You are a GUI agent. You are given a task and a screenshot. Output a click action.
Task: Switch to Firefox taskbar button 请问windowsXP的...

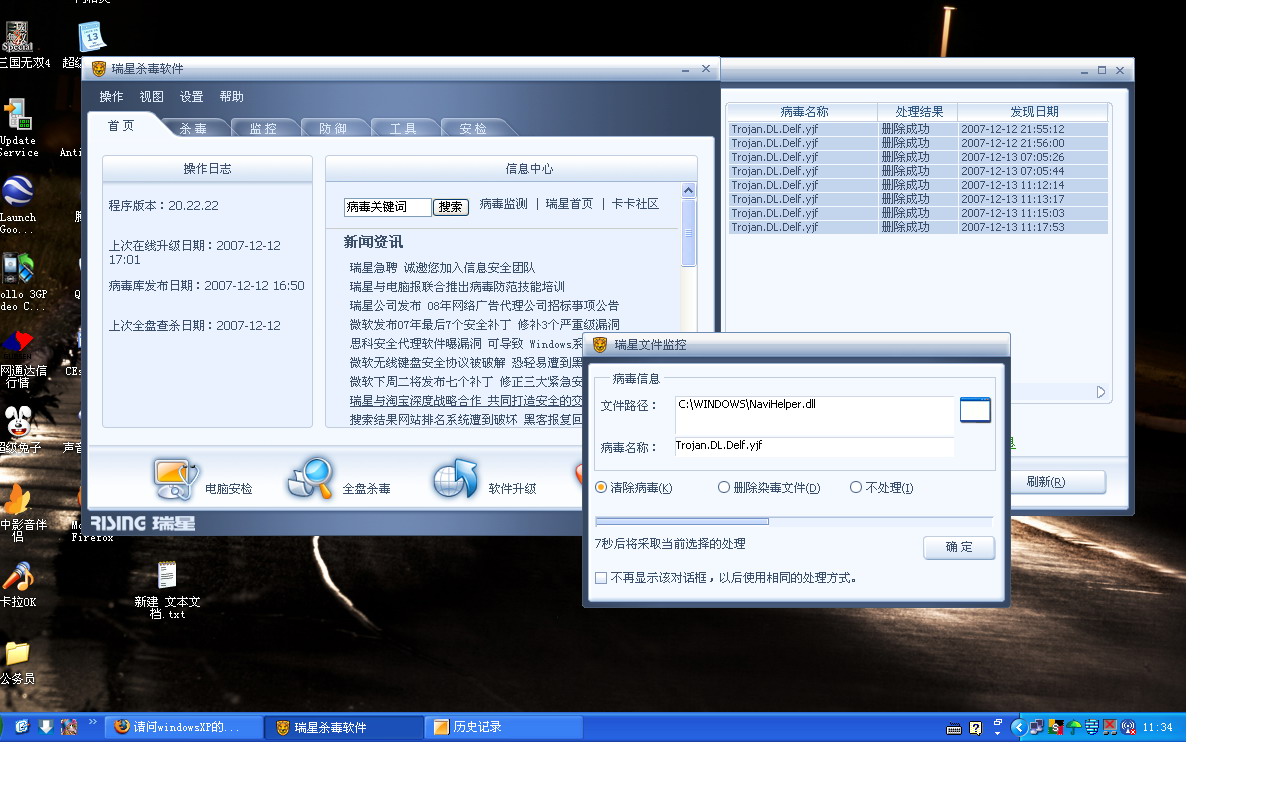coord(183,727)
